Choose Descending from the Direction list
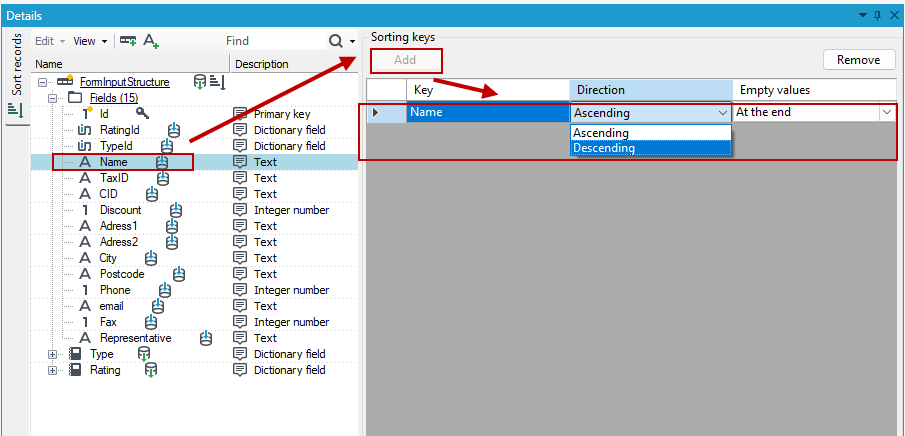 (650, 148)
